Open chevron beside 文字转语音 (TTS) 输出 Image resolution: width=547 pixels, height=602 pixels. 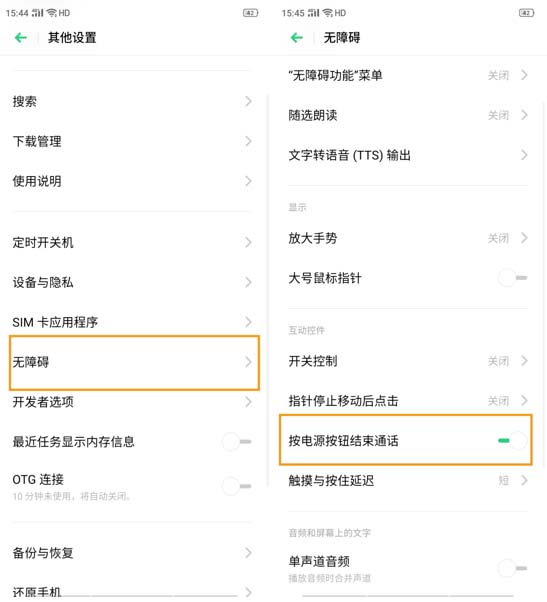(524, 155)
